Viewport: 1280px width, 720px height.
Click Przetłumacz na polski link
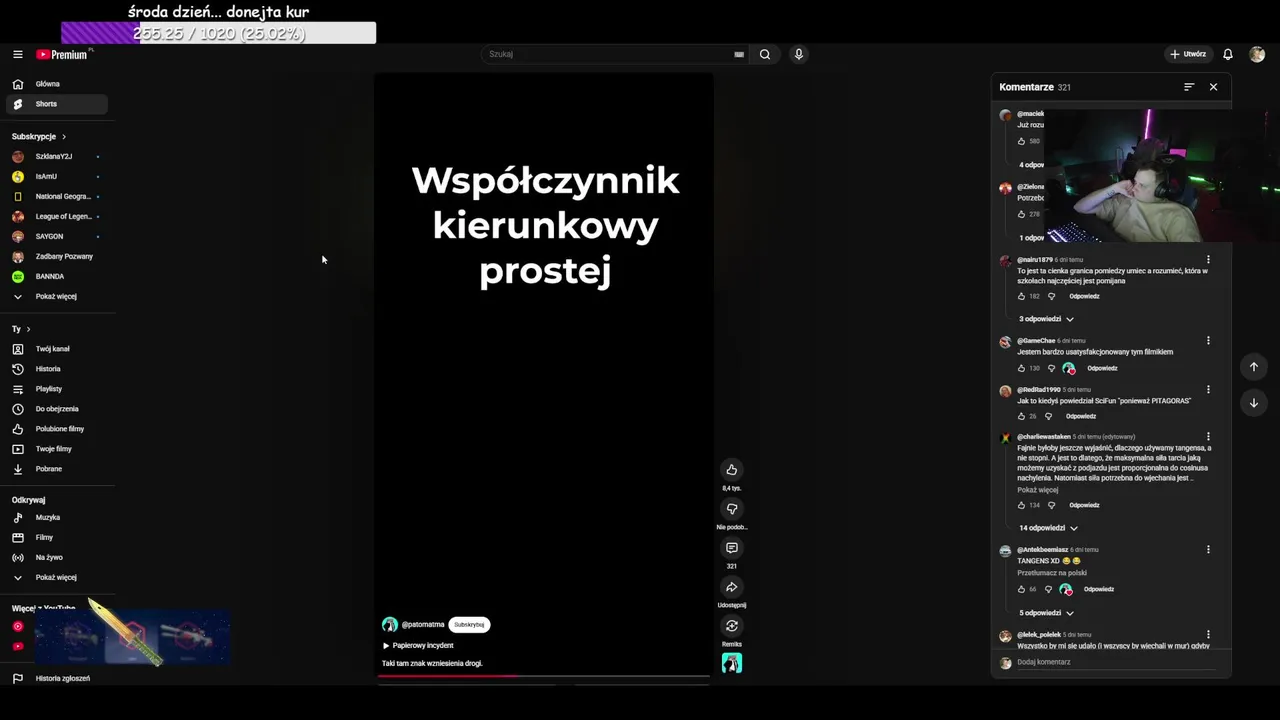click(x=1052, y=573)
